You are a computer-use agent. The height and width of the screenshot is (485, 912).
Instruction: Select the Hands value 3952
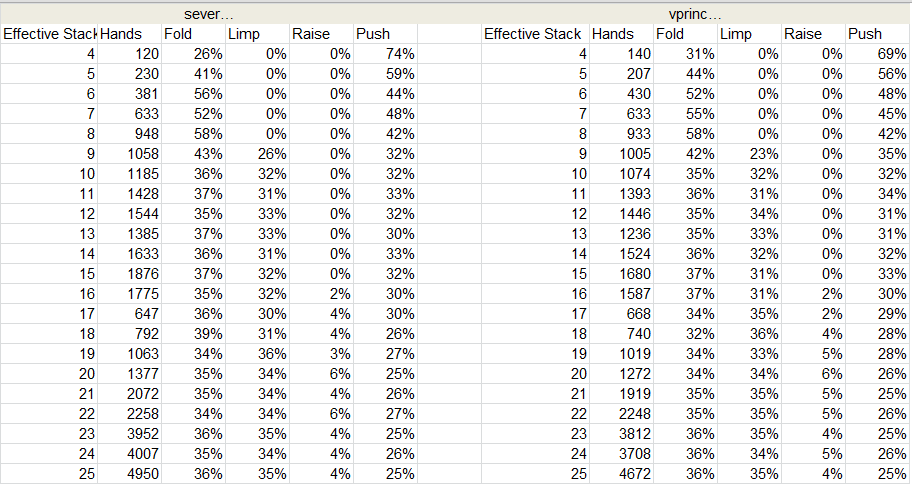pos(131,433)
